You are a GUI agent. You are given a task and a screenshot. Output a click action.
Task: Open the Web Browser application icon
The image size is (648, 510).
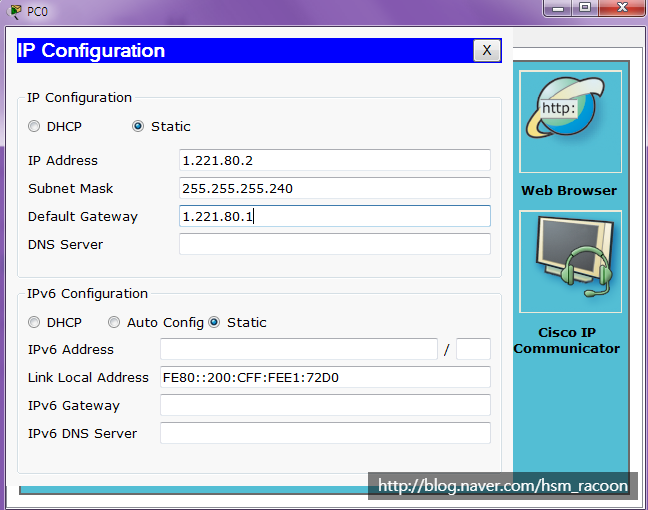[570, 122]
